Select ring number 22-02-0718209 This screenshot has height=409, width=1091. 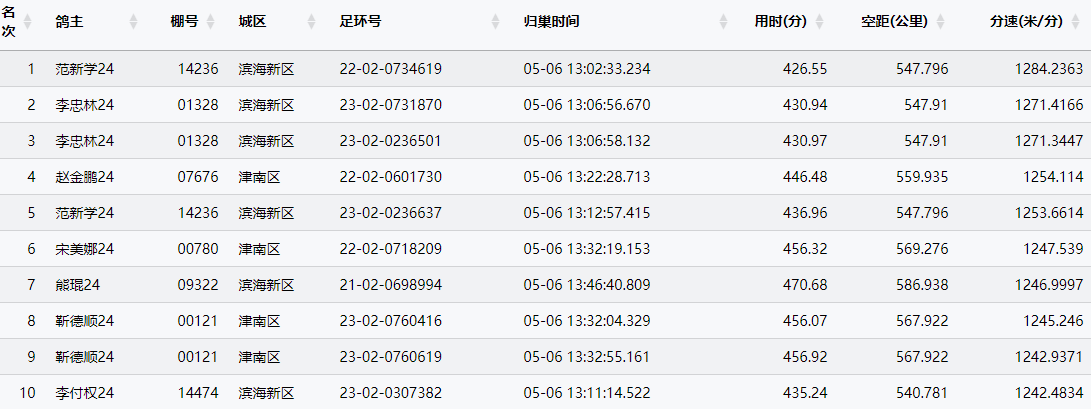[391, 249]
